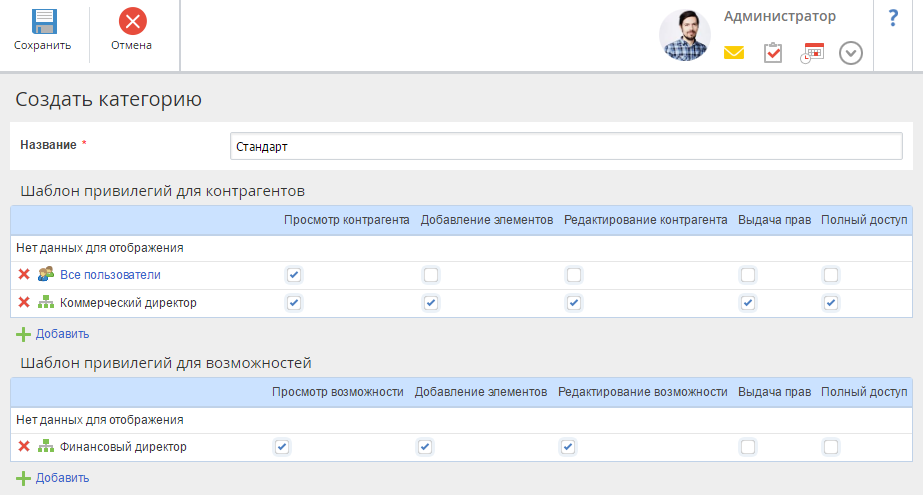Screen dimensions: 923x495
Task: Open the tasks clipboard icon
Action: click(x=772, y=53)
